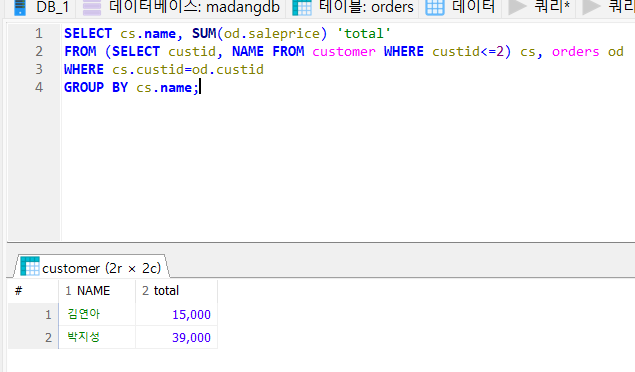The height and width of the screenshot is (372, 635).
Task: Click line number 2 in editor gutter
Action: [x=38, y=51]
